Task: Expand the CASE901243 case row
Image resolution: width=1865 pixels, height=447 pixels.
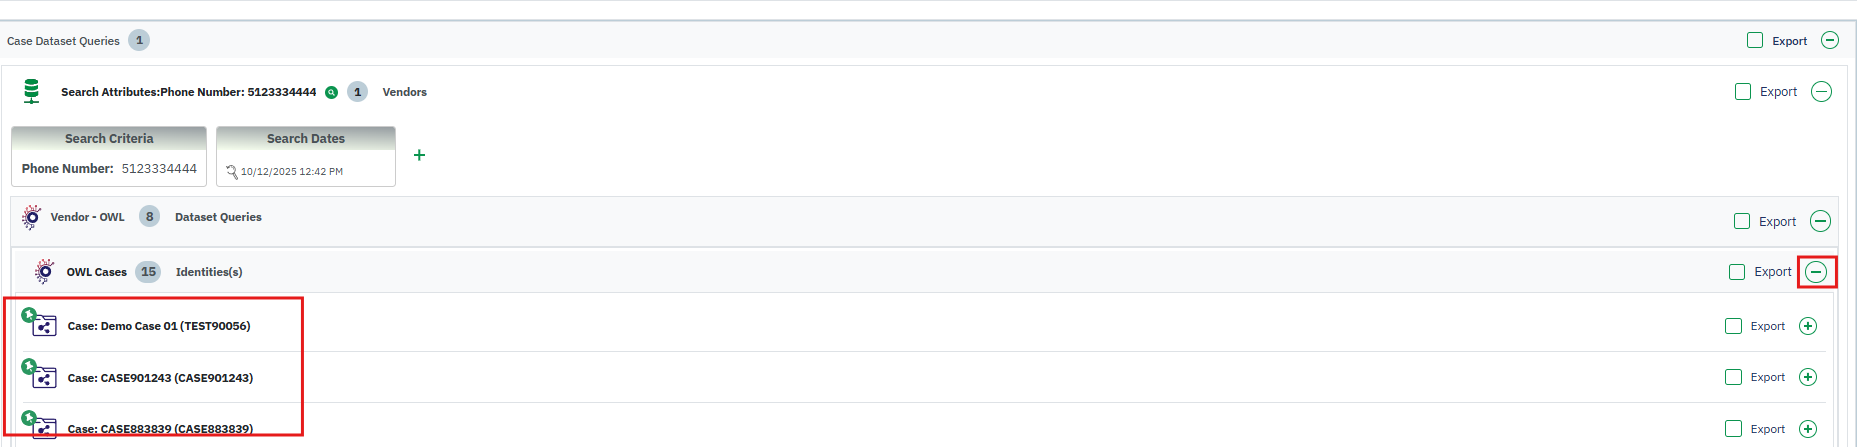Action: 1808,377
